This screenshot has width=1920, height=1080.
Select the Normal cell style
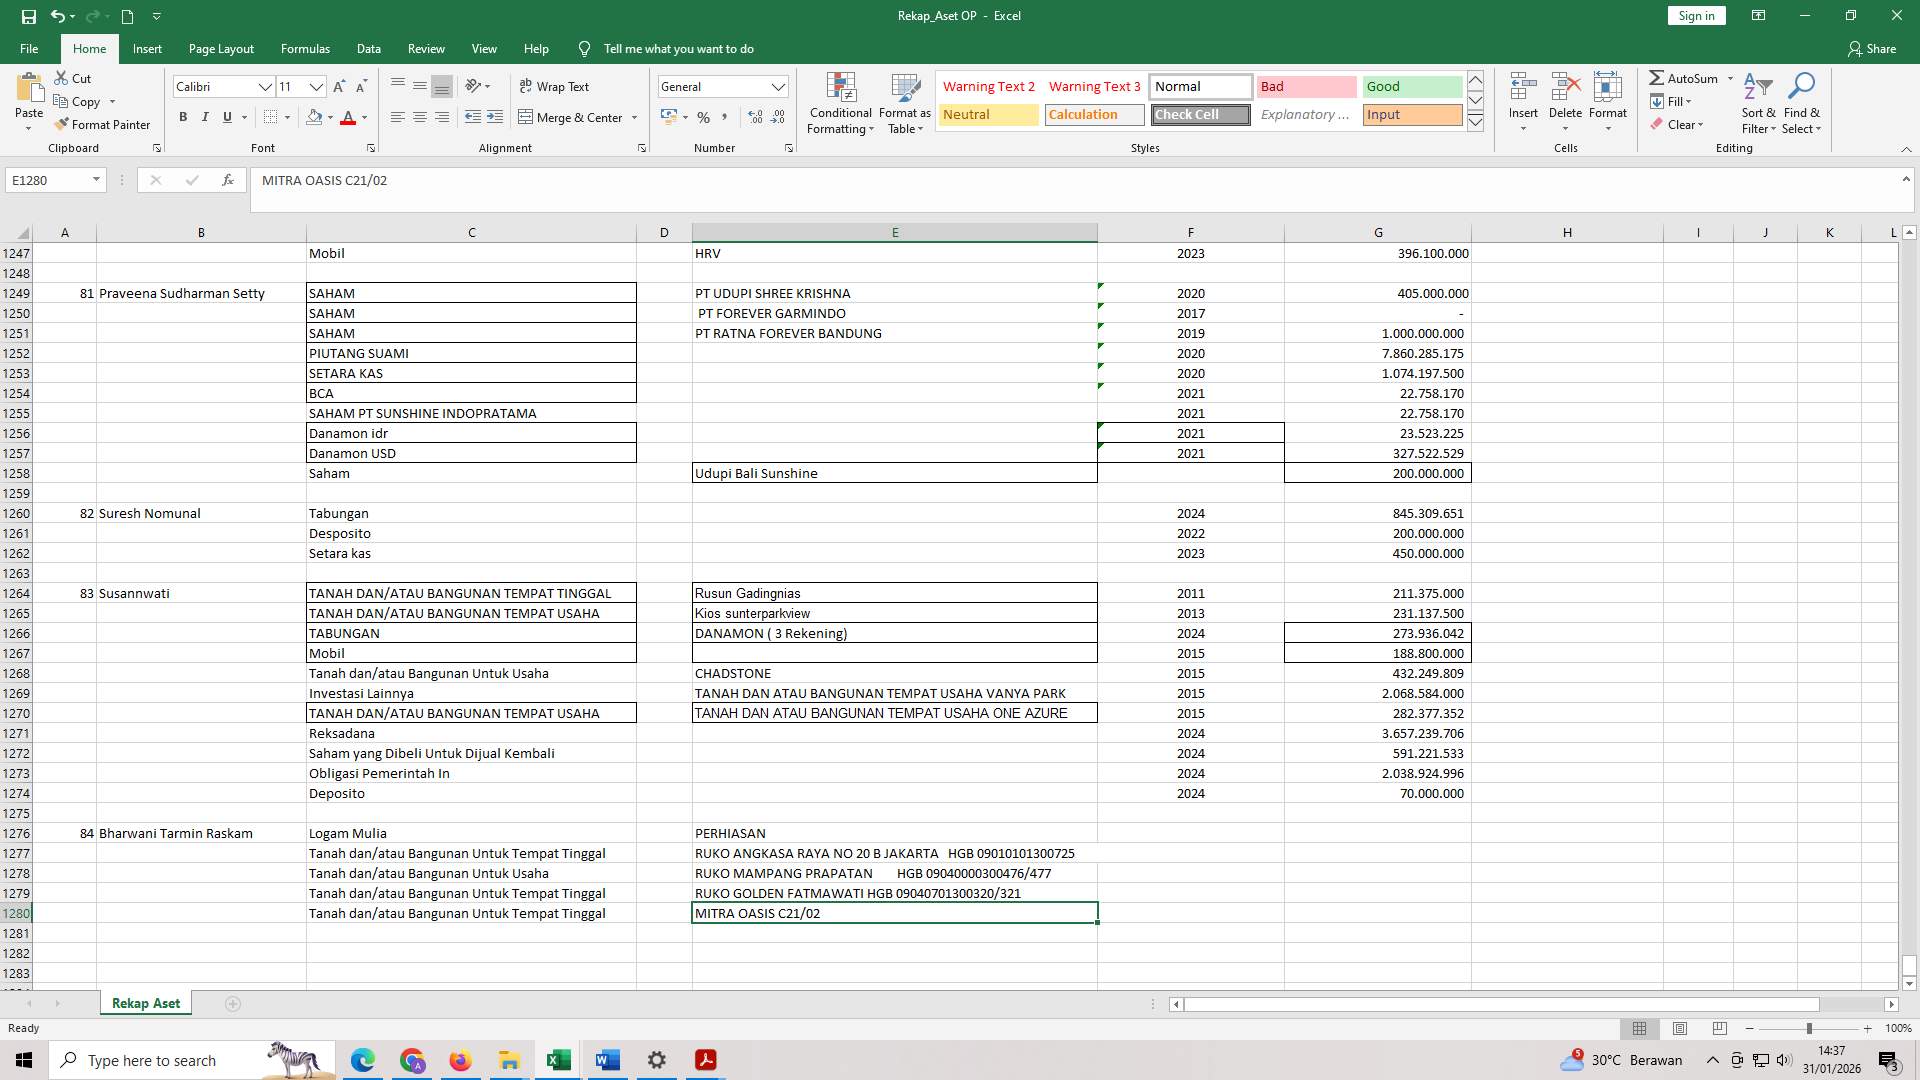point(1200,86)
